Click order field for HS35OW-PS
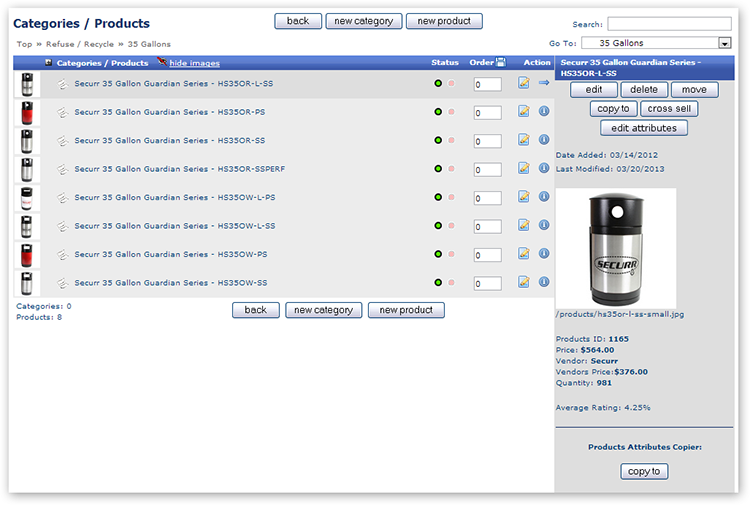This screenshot has width=750, height=505. click(487, 255)
